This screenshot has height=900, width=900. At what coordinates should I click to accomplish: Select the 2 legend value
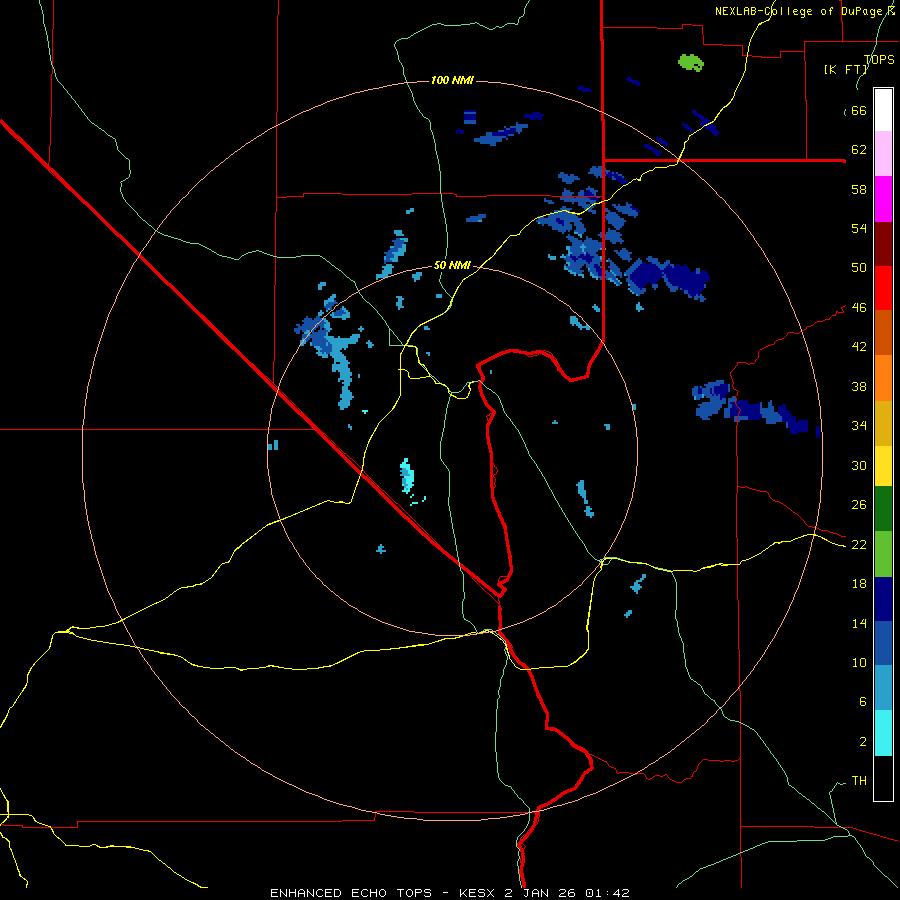[x=863, y=742]
